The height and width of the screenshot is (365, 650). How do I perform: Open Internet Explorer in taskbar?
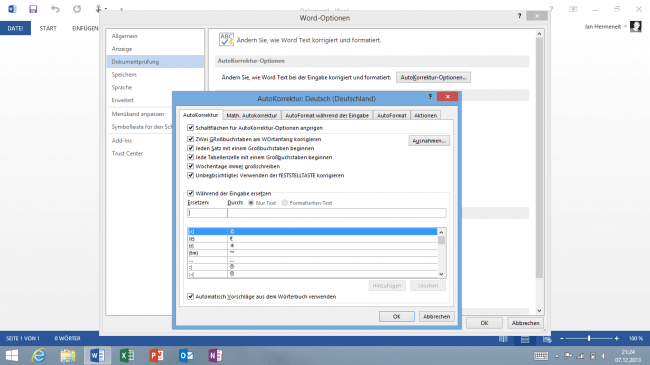[39, 355]
